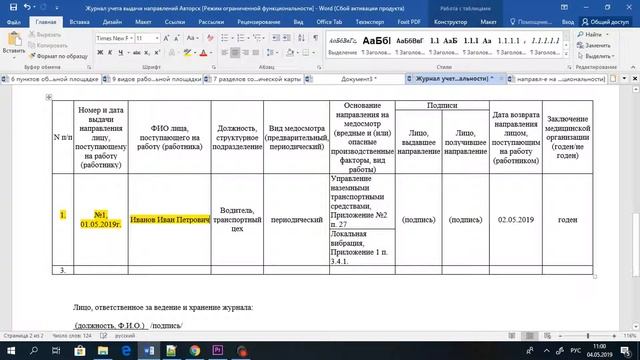Switch to the Office Tab ribbon tab
This screenshot has height=360, width=640.
[329, 22]
